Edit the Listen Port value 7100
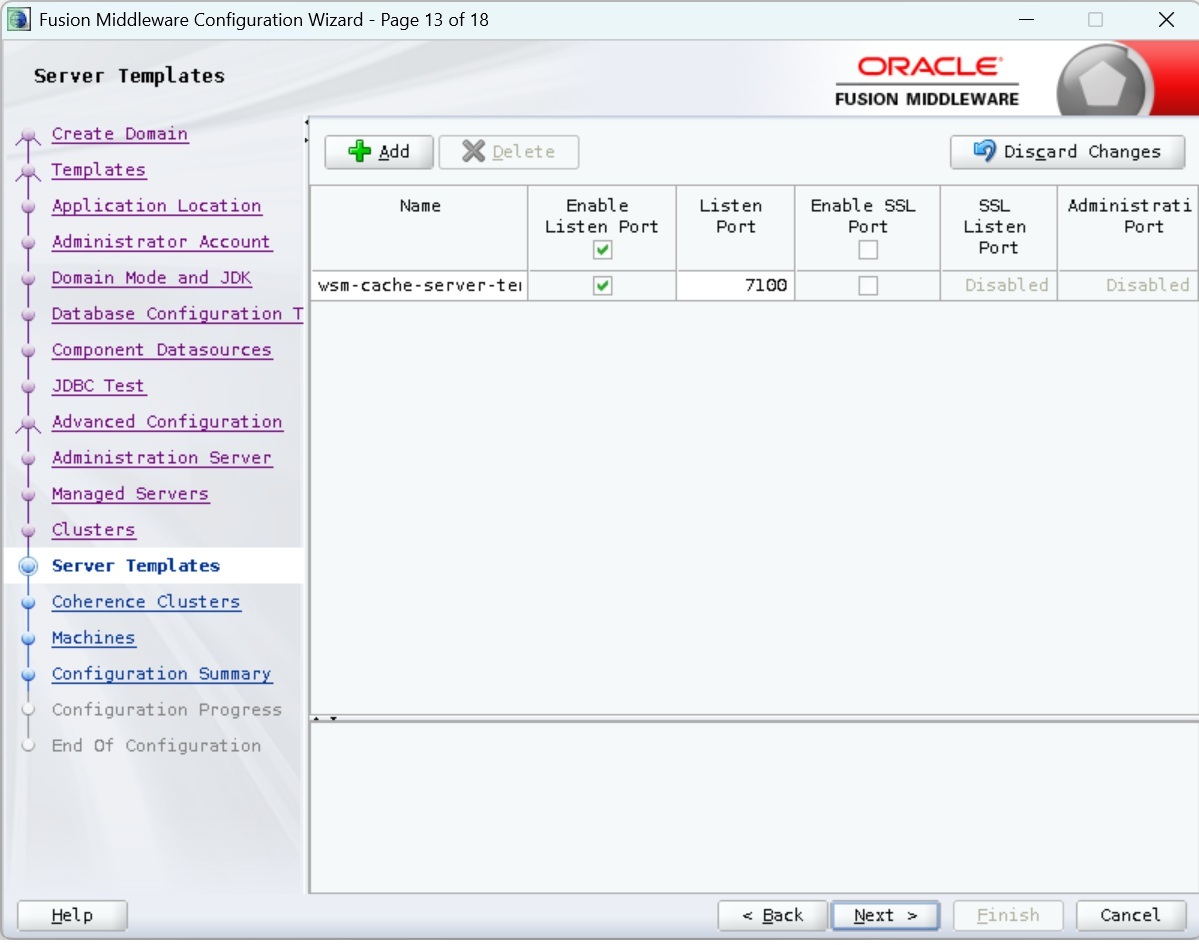The image size is (1199, 945). coord(736,285)
